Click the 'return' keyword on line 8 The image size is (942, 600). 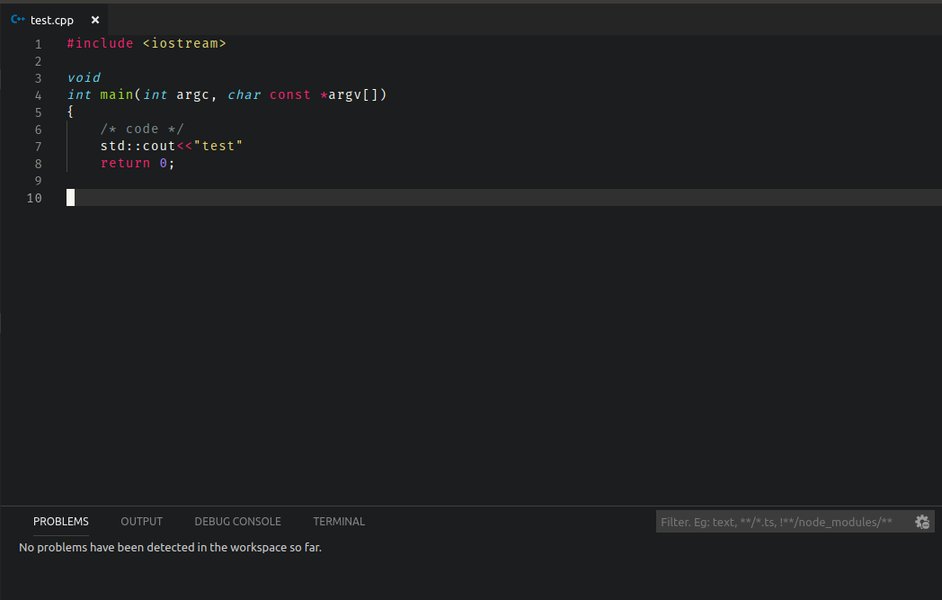click(125, 163)
